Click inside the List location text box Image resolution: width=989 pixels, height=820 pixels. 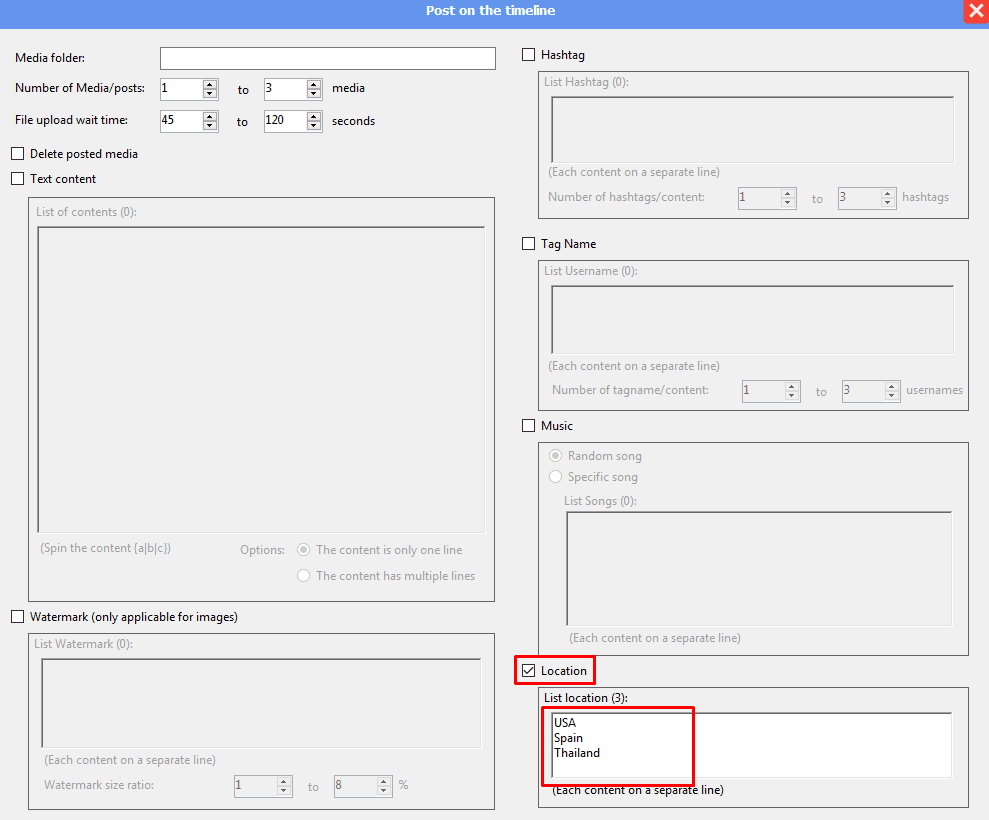pyautogui.click(x=750, y=745)
